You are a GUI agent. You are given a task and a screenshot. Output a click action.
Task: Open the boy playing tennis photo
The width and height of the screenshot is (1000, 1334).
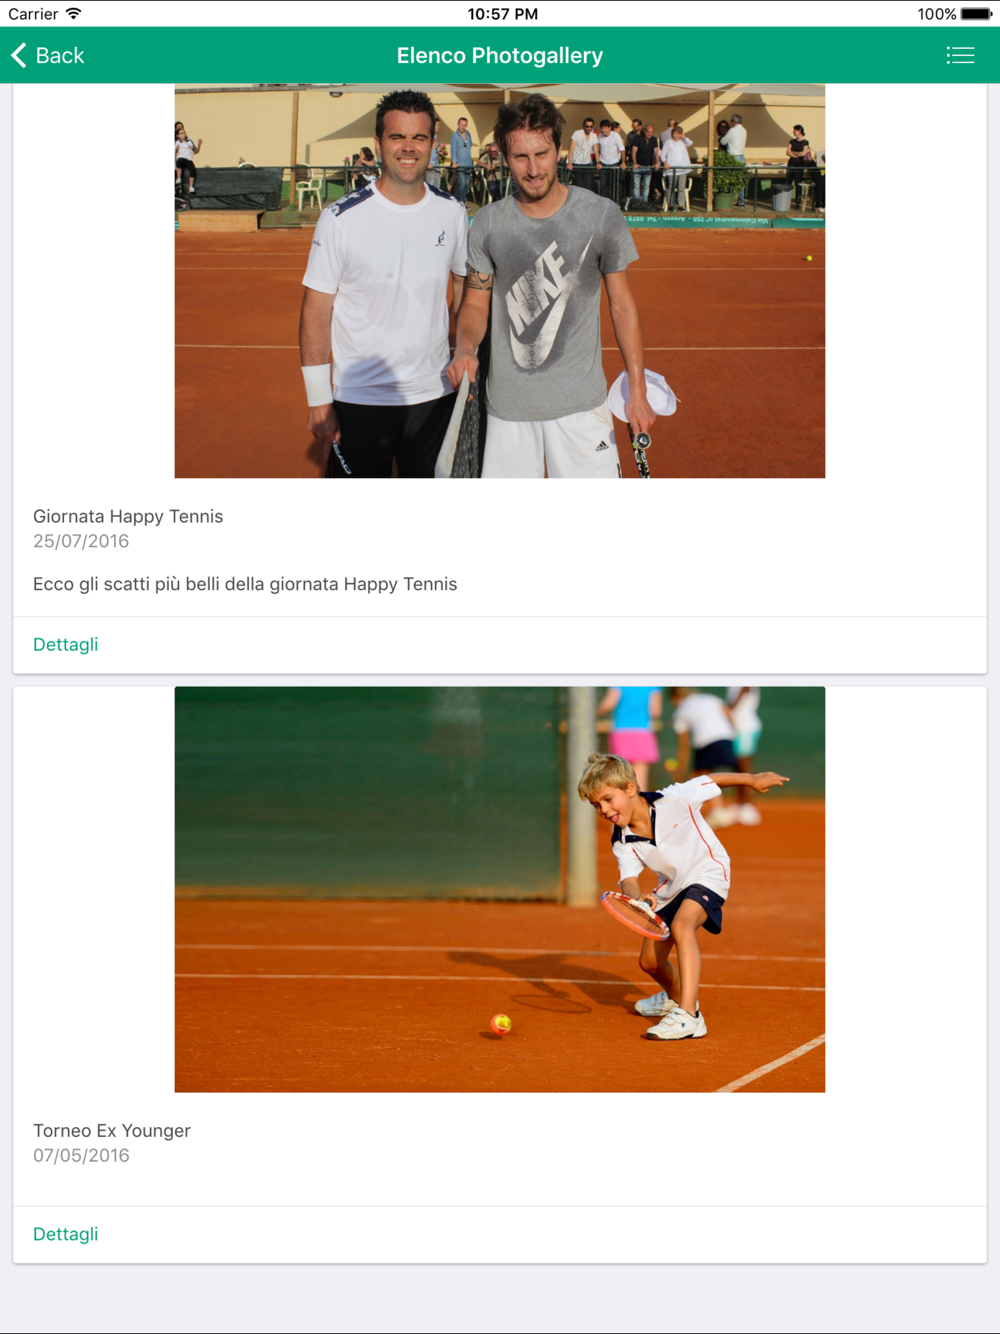point(500,889)
